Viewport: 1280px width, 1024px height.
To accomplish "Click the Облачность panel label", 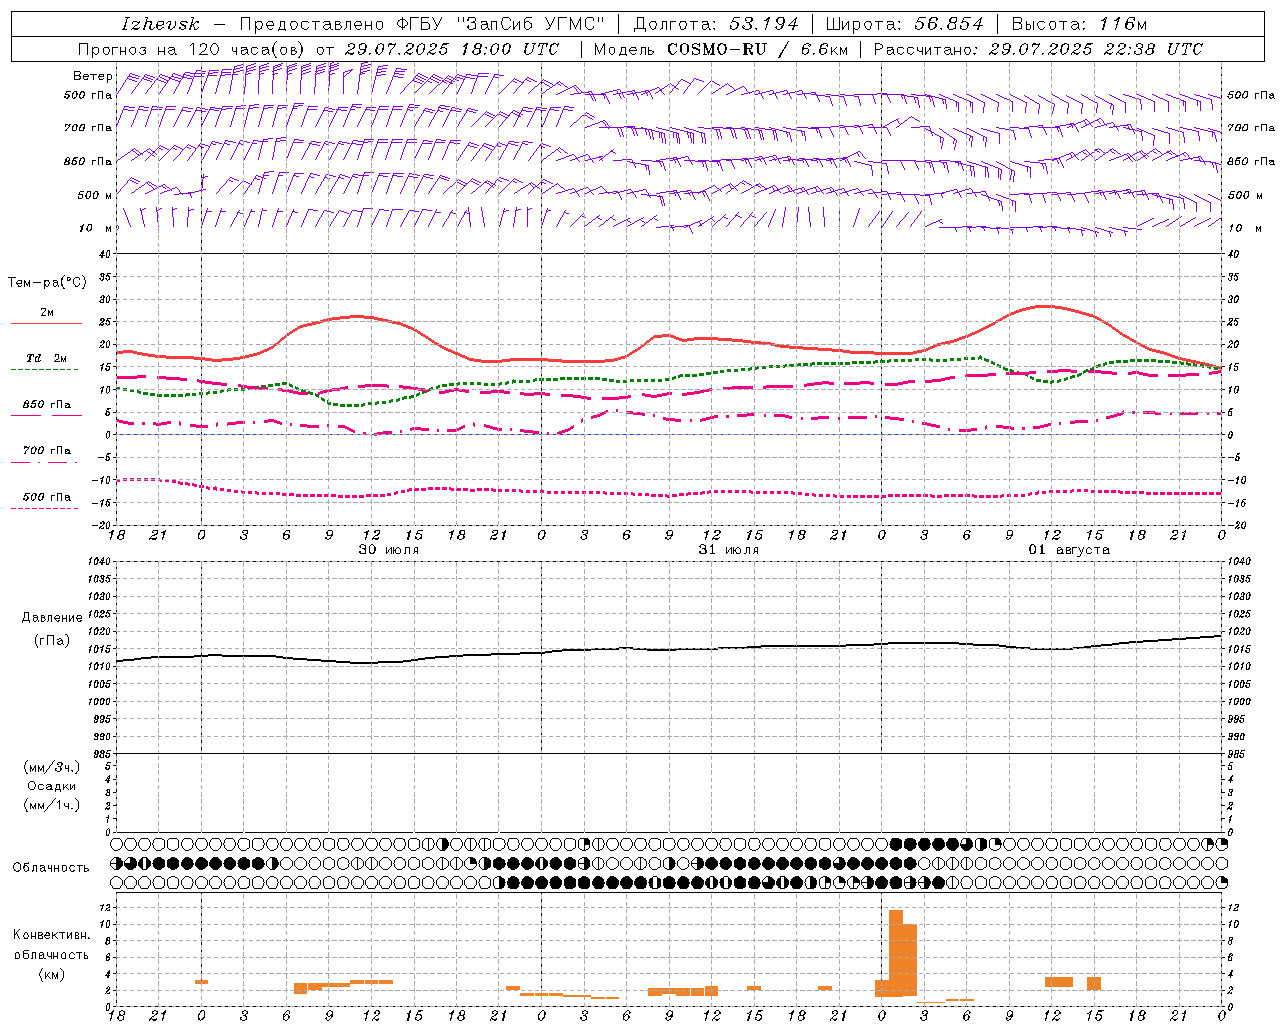I will click(x=51, y=868).
